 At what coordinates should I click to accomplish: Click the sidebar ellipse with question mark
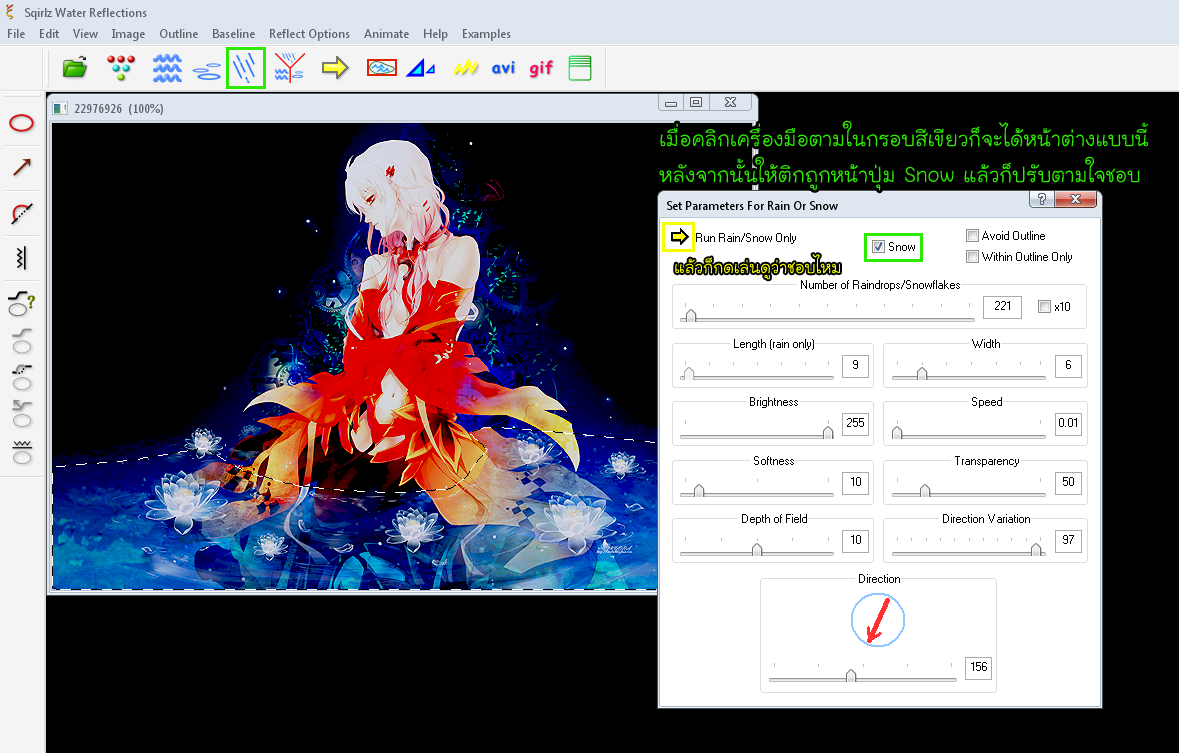[21, 303]
